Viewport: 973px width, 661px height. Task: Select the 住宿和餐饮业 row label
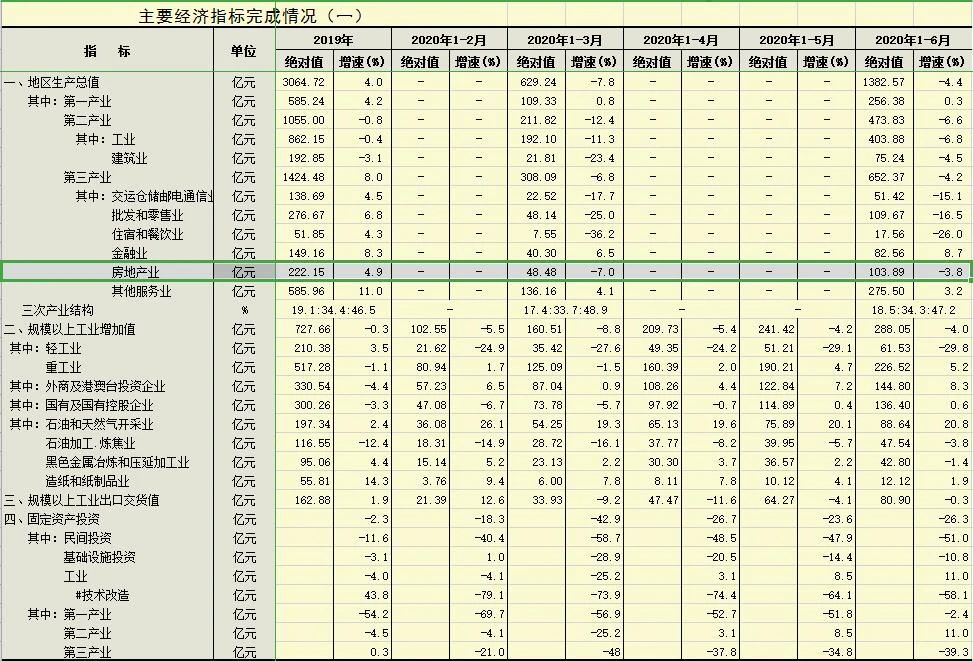click(x=147, y=235)
